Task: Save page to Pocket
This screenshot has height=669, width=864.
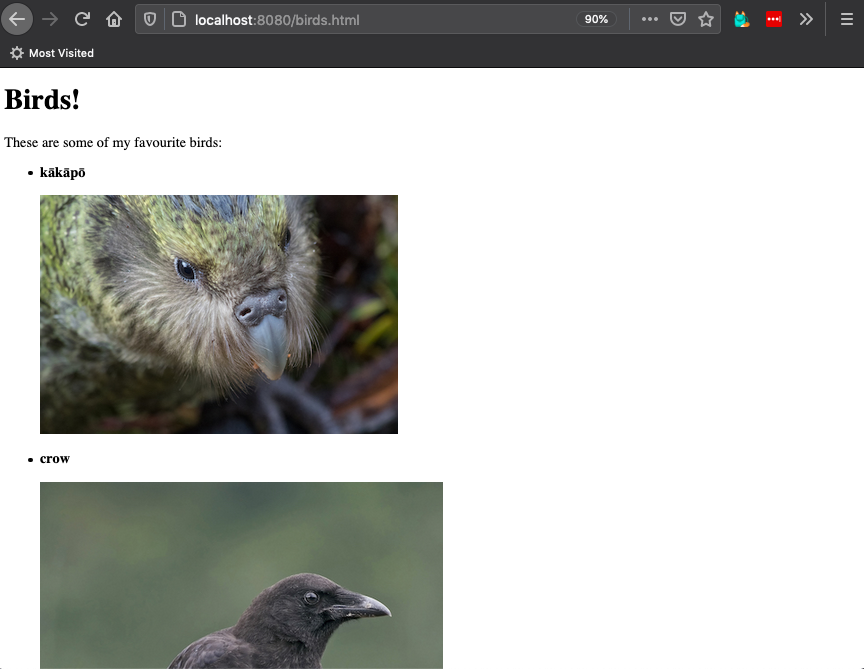Action: point(678,19)
